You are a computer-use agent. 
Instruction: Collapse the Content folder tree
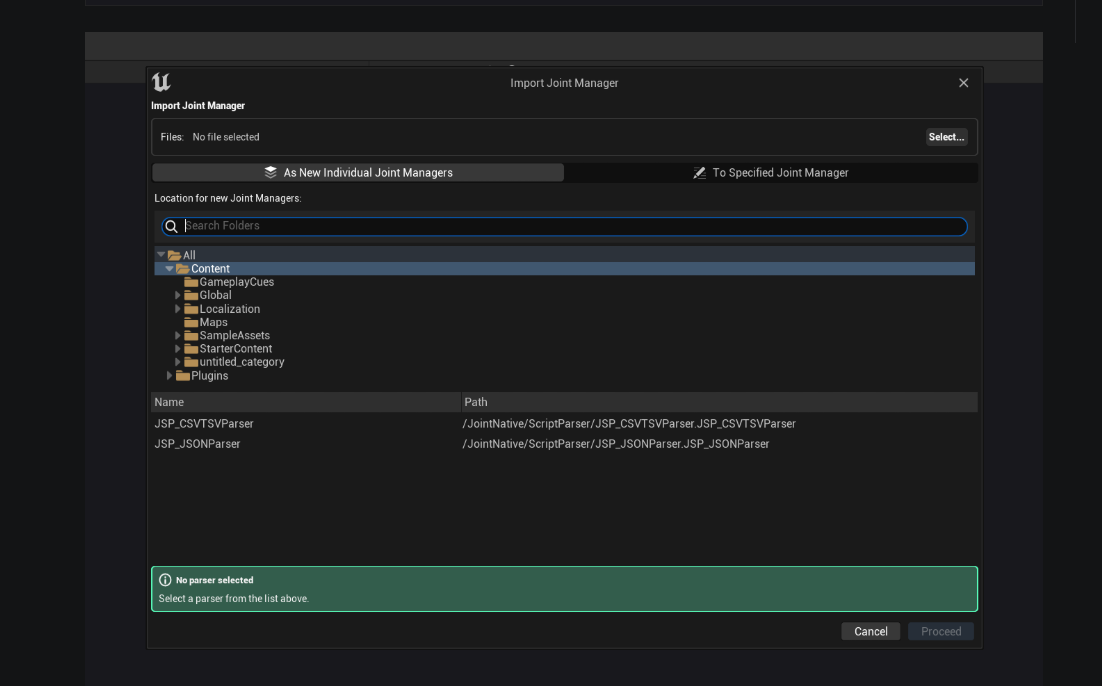[169, 269]
